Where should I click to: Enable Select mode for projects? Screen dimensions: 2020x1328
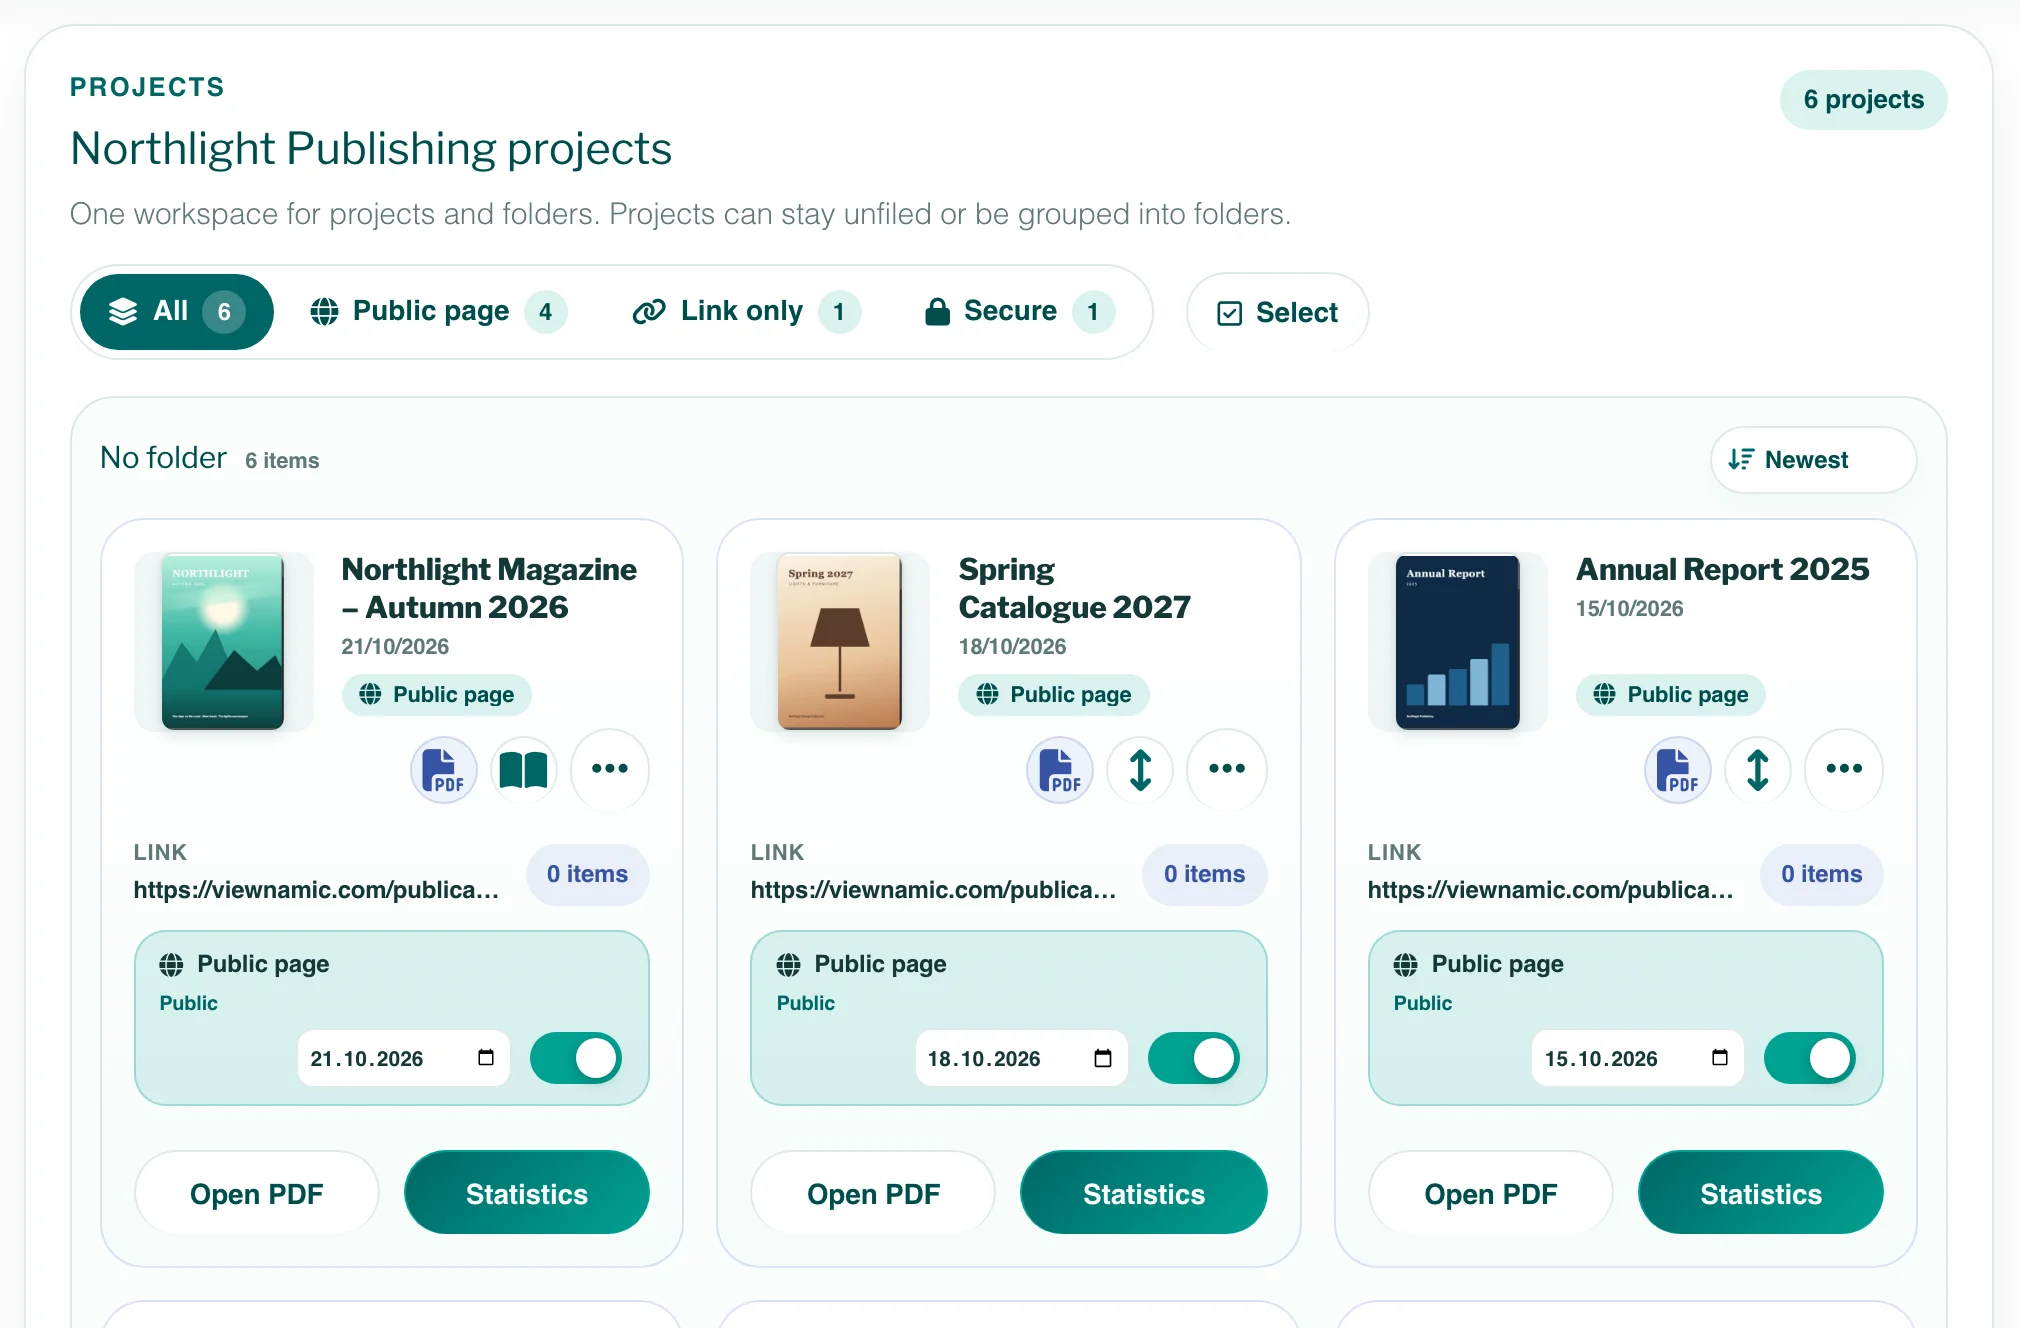tap(1277, 313)
